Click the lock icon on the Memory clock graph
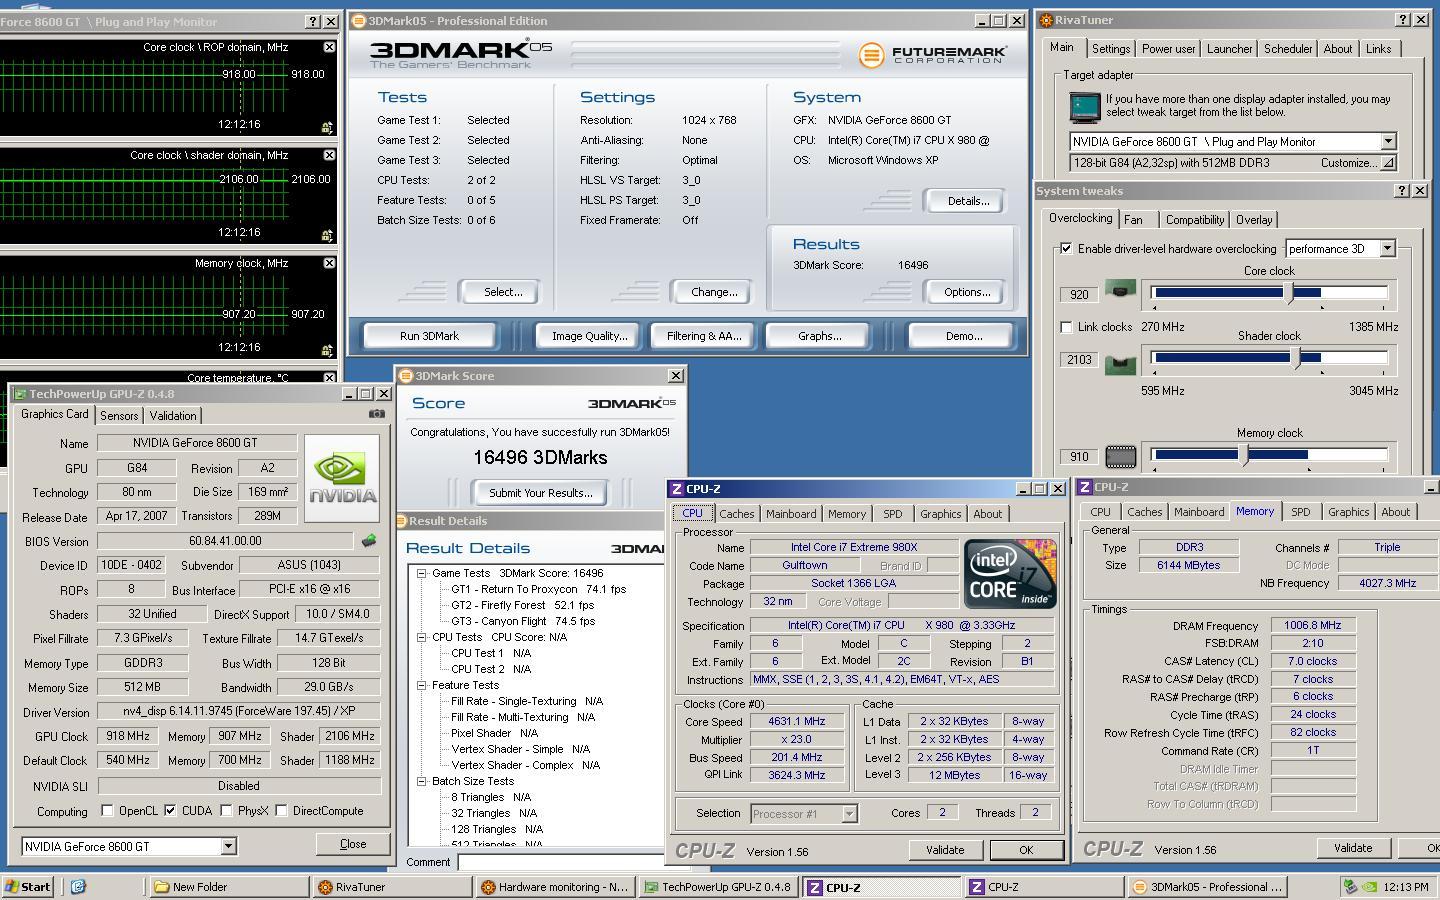This screenshot has height=900, width=1440. coord(327,350)
